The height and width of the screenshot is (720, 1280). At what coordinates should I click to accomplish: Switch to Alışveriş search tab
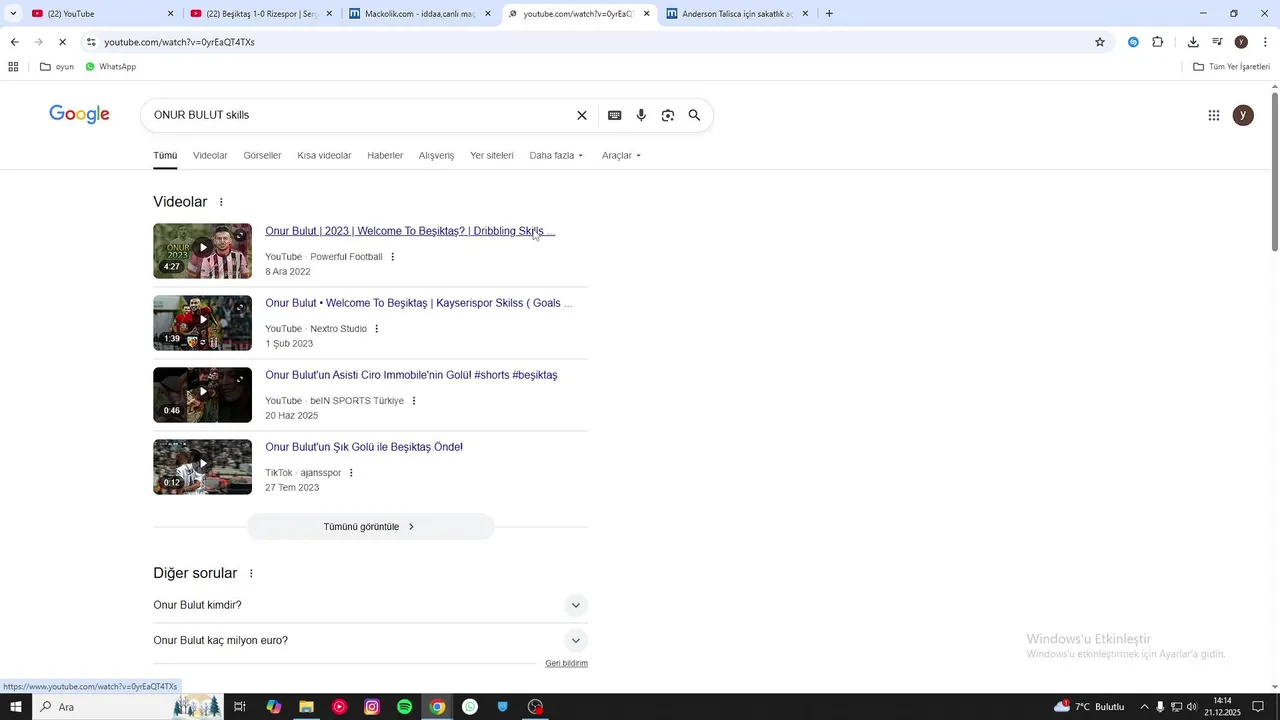436,156
